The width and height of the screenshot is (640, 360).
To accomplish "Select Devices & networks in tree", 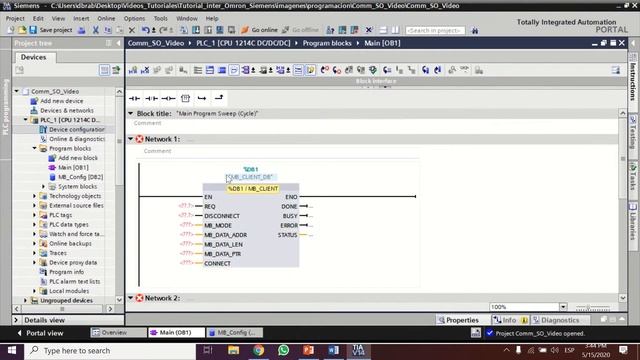I will (x=67, y=111).
